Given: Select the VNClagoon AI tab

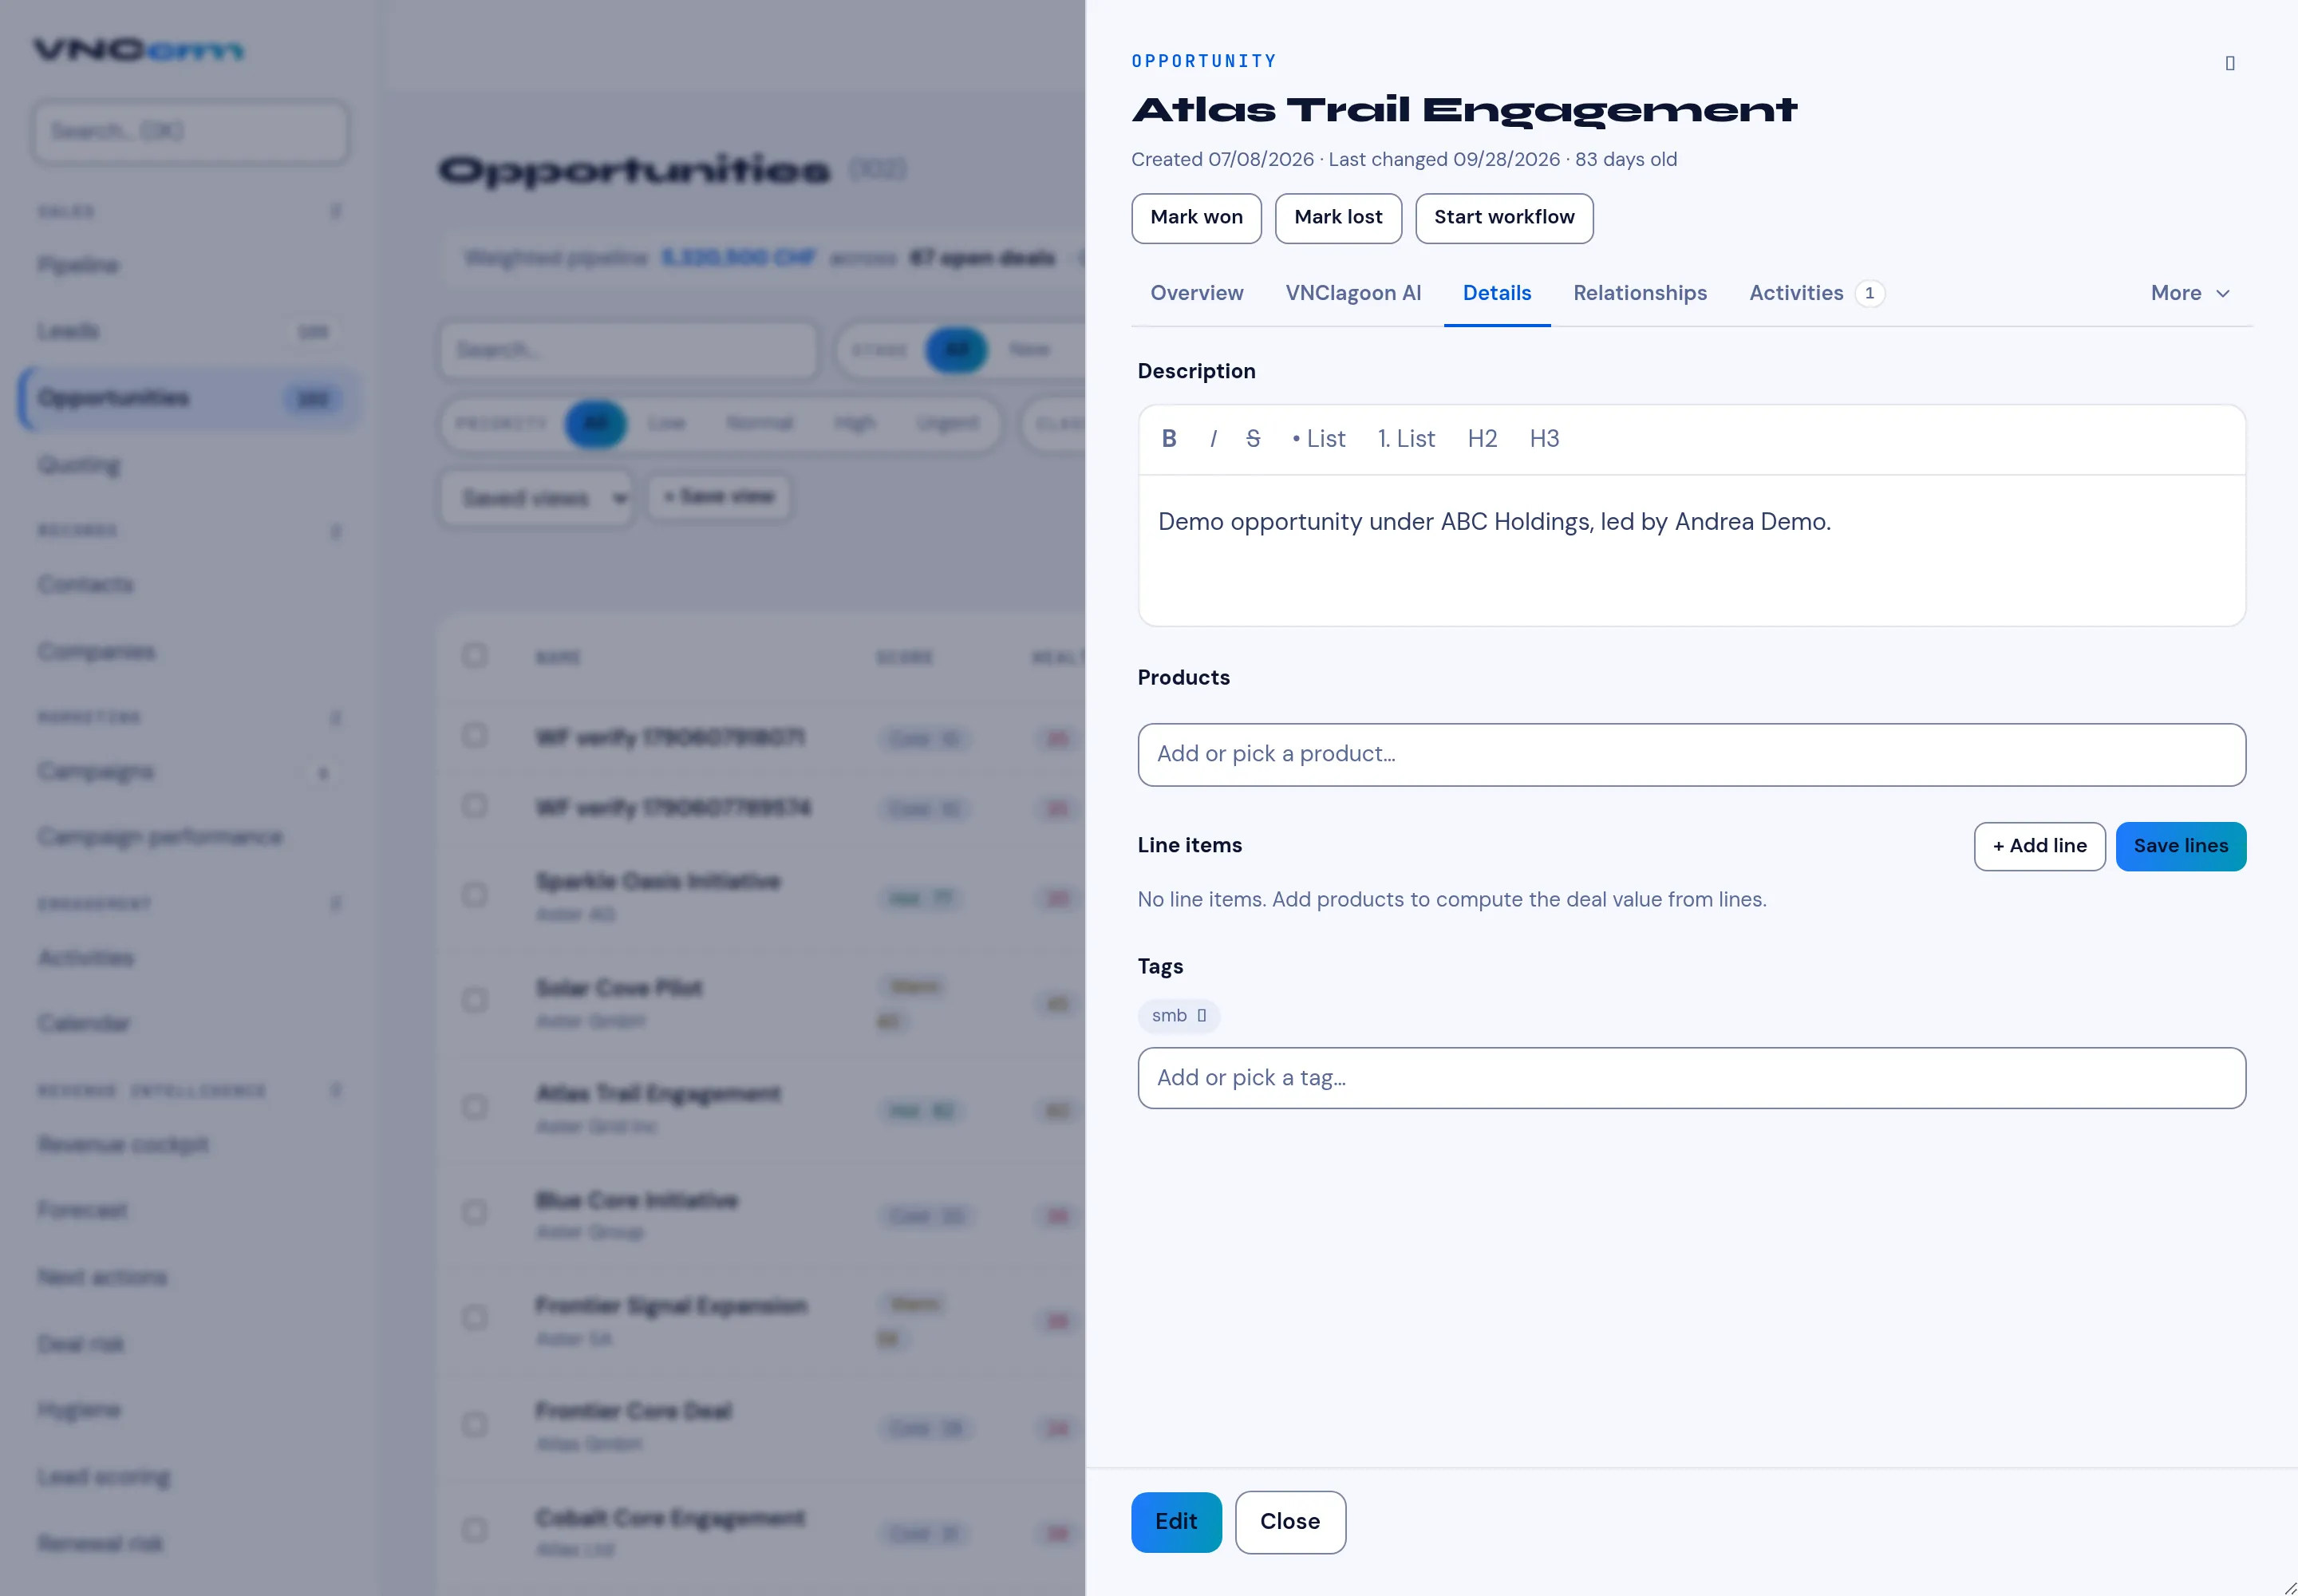Looking at the screenshot, I should (1352, 293).
